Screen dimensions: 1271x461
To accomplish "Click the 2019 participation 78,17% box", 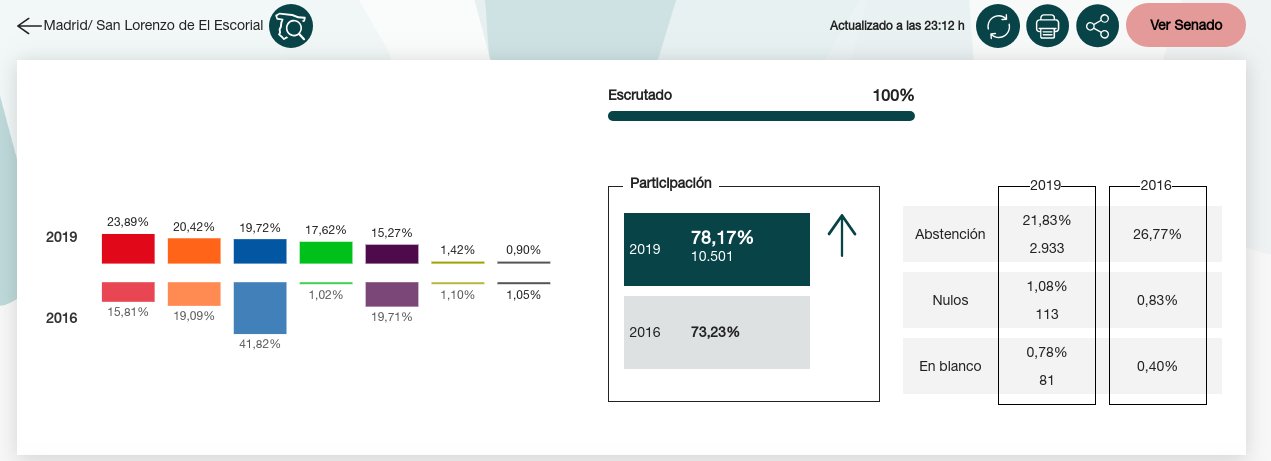I will 717,249.
